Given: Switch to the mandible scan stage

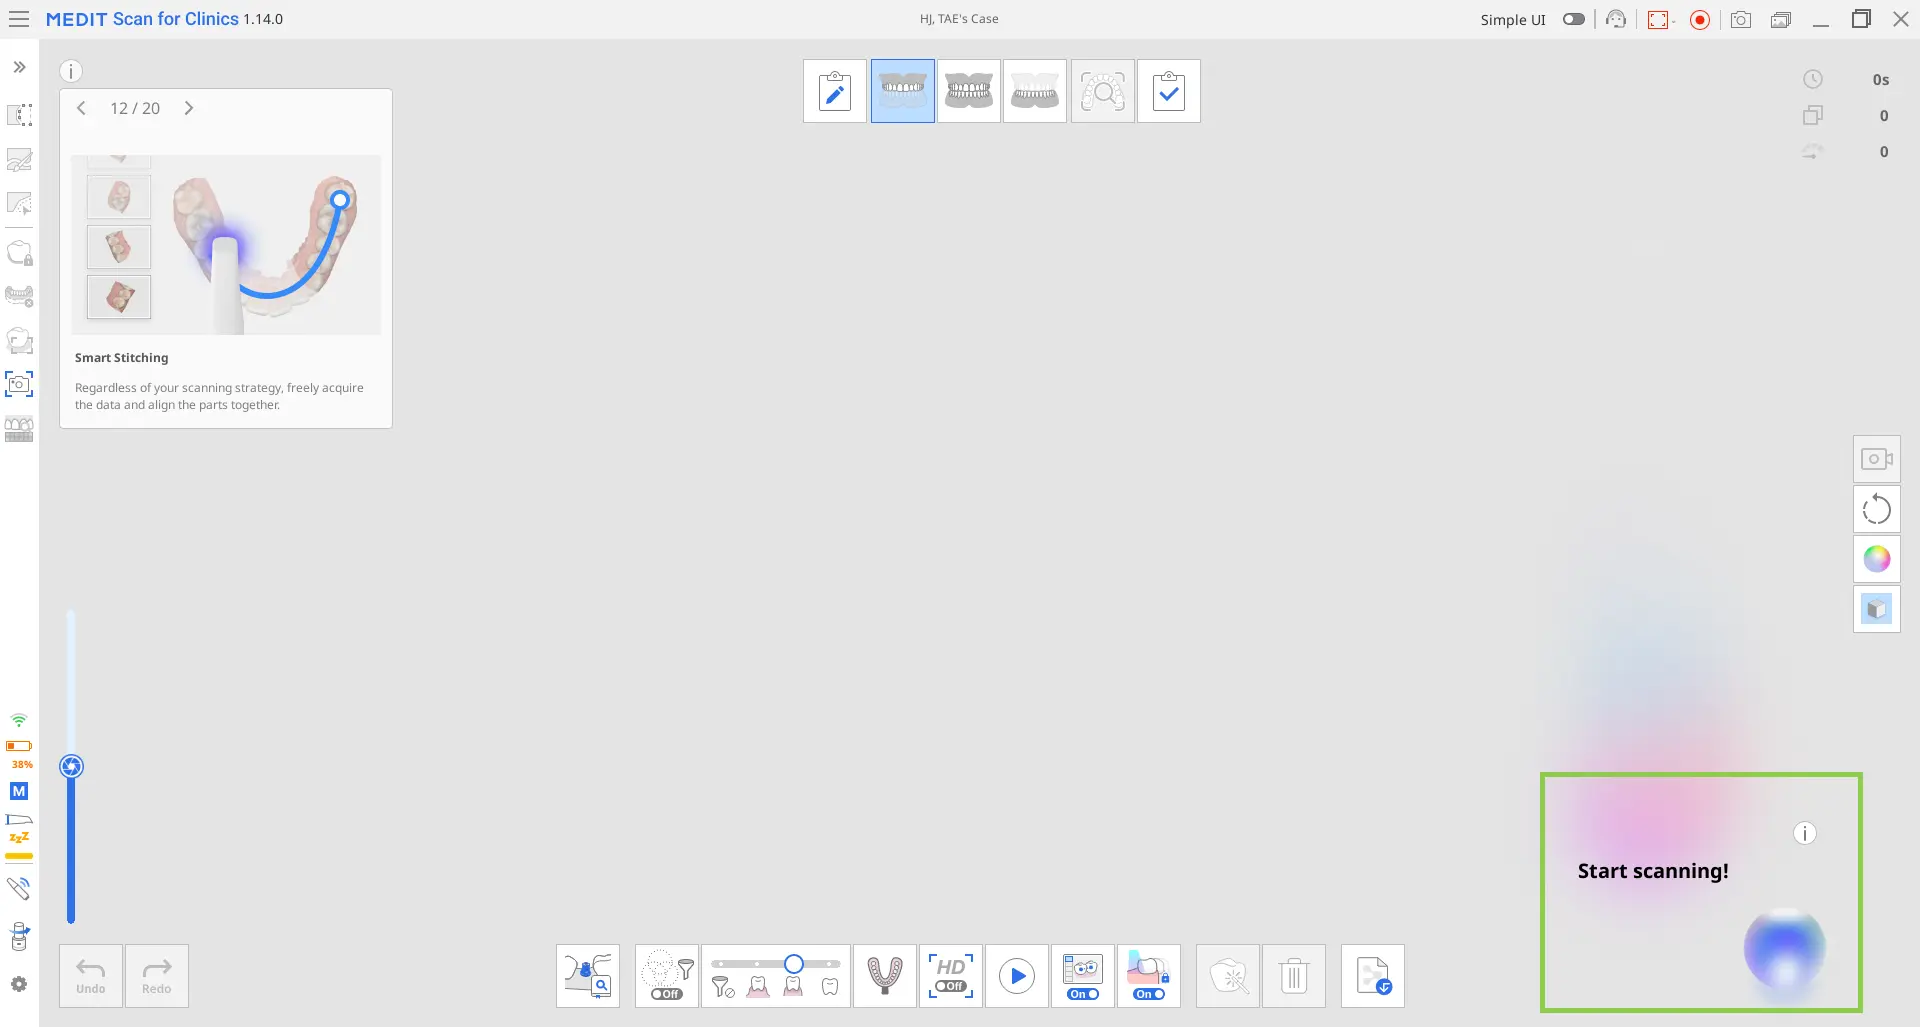Looking at the screenshot, I should coord(1035,91).
